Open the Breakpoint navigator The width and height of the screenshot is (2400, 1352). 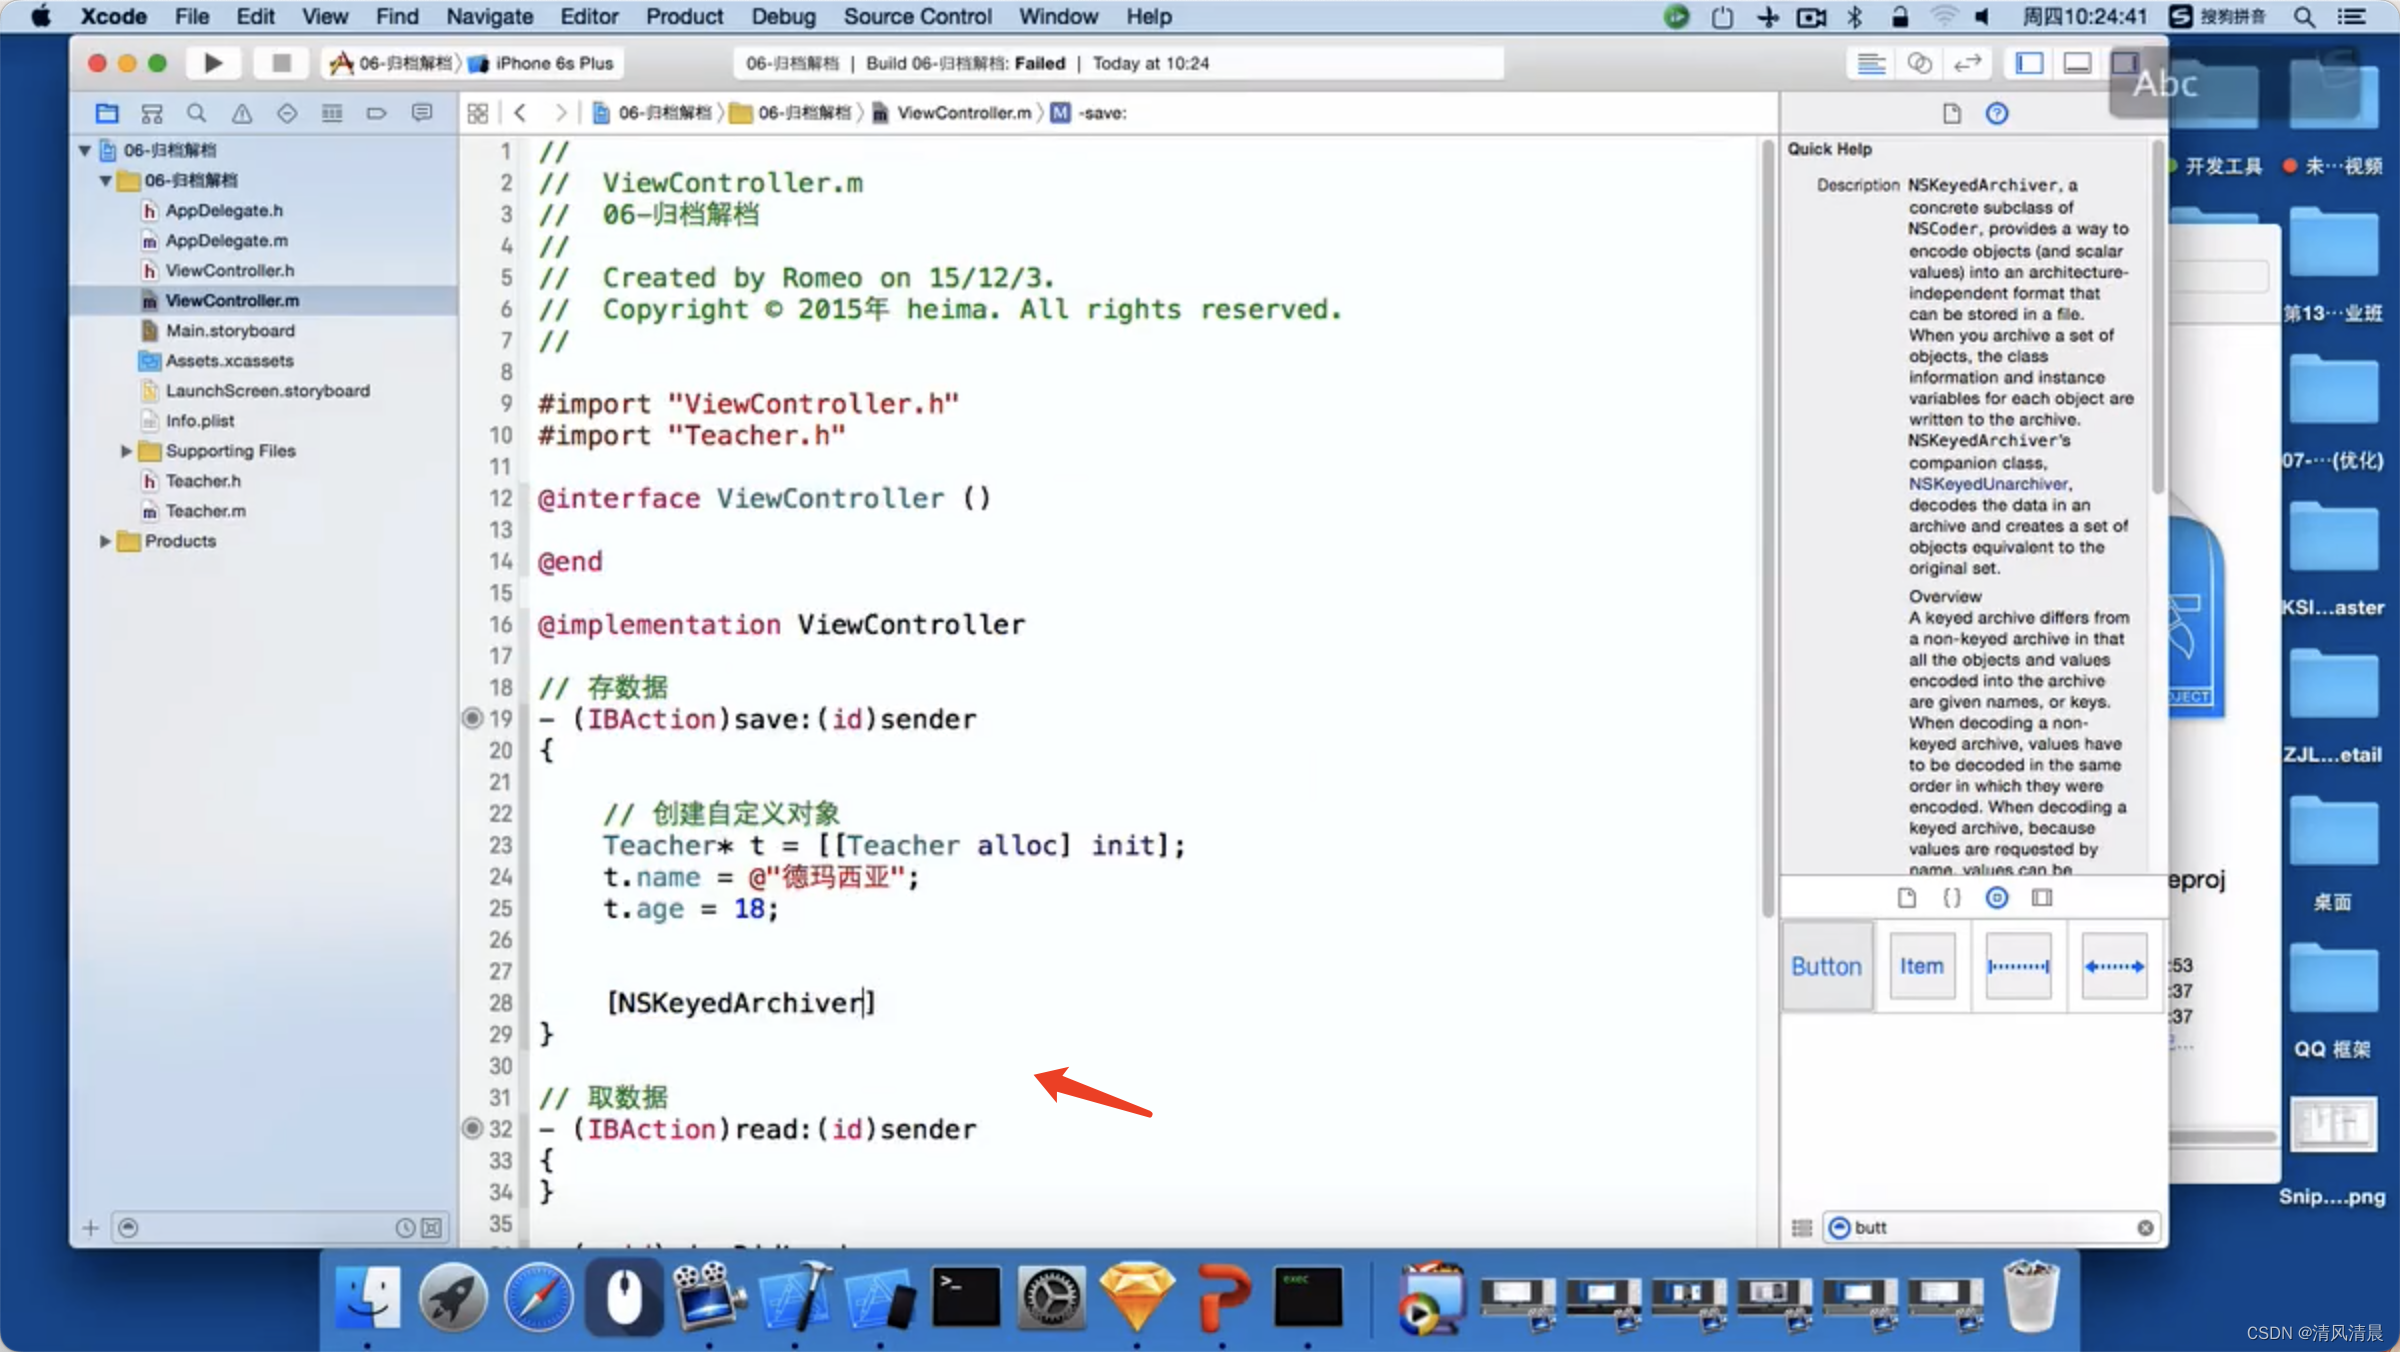click(x=377, y=113)
